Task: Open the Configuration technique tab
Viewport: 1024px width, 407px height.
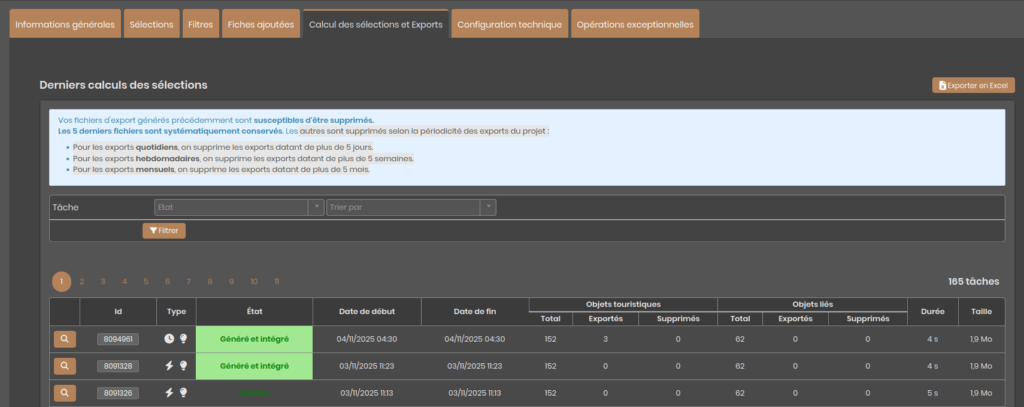Action: click(510, 23)
